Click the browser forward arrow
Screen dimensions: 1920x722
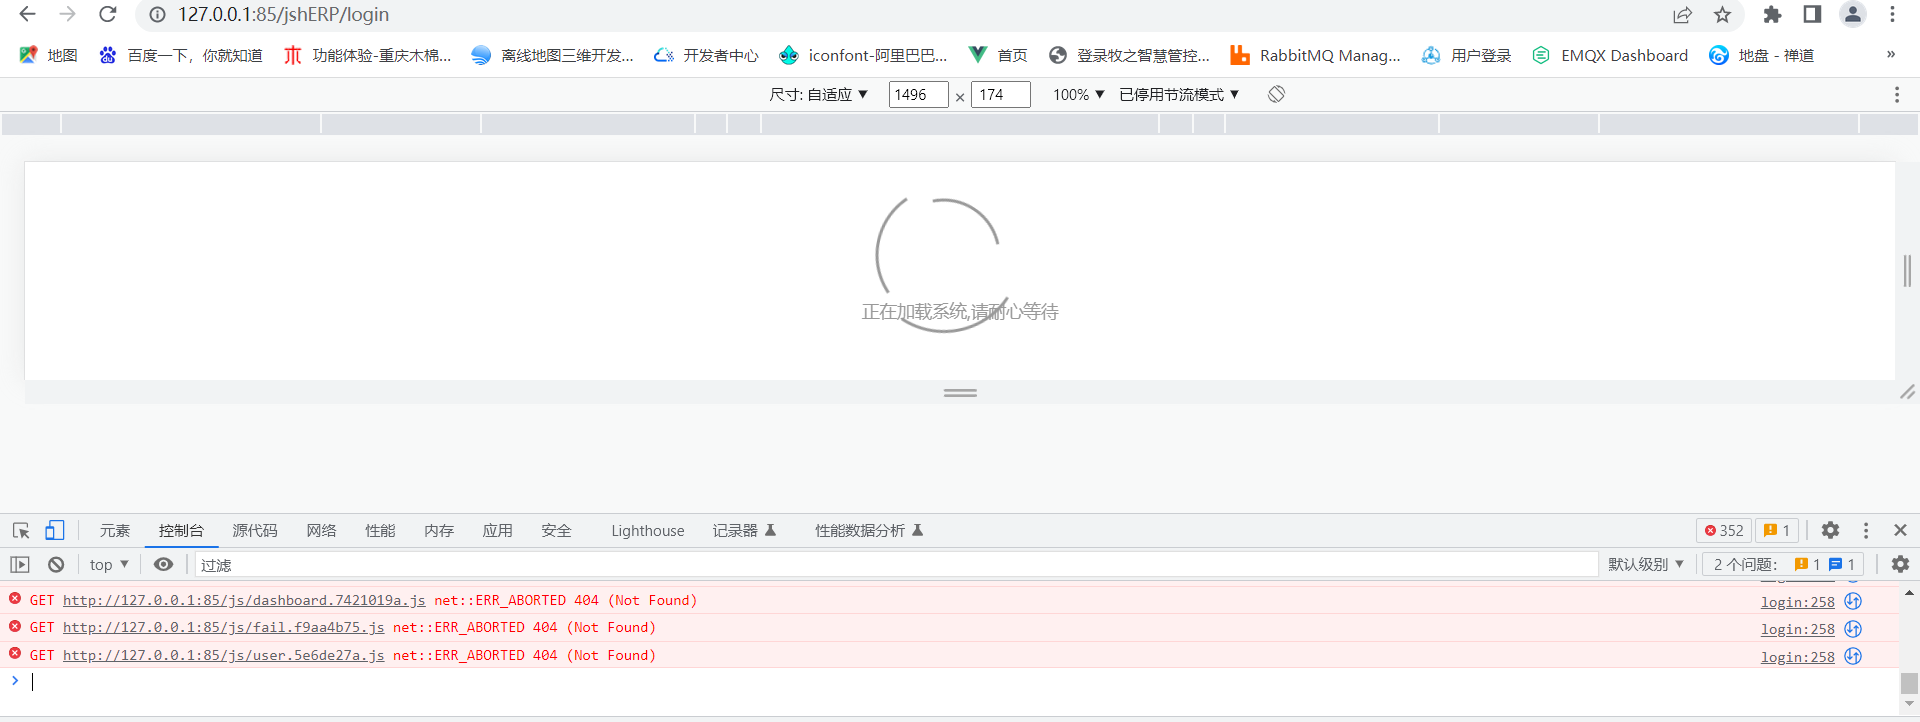coord(67,14)
